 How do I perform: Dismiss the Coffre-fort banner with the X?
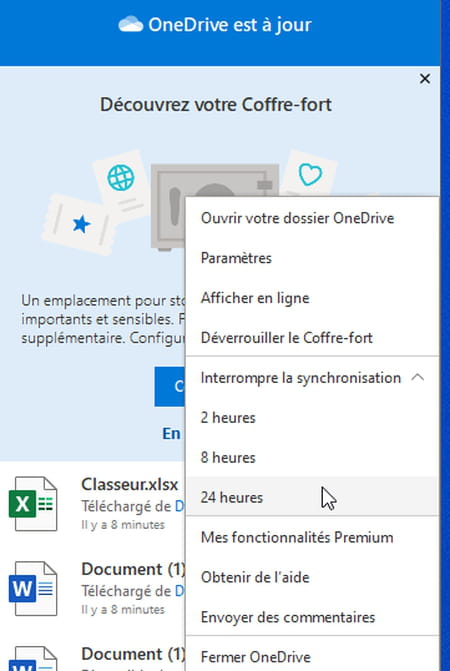(425, 79)
